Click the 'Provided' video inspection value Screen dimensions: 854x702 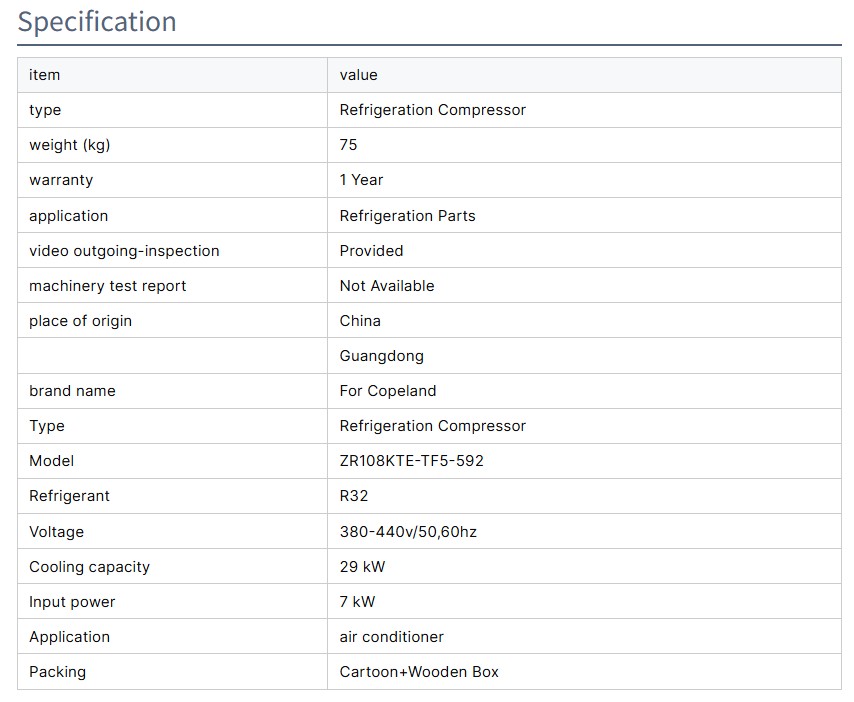coord(371,251)
